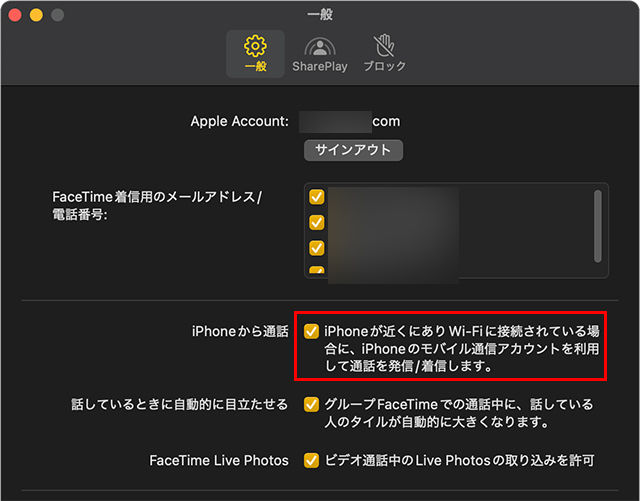Click the iPhoneから通話 label text
Viewport: 640px width, 501px height.
pyautogui.click(x=240, y=331)
